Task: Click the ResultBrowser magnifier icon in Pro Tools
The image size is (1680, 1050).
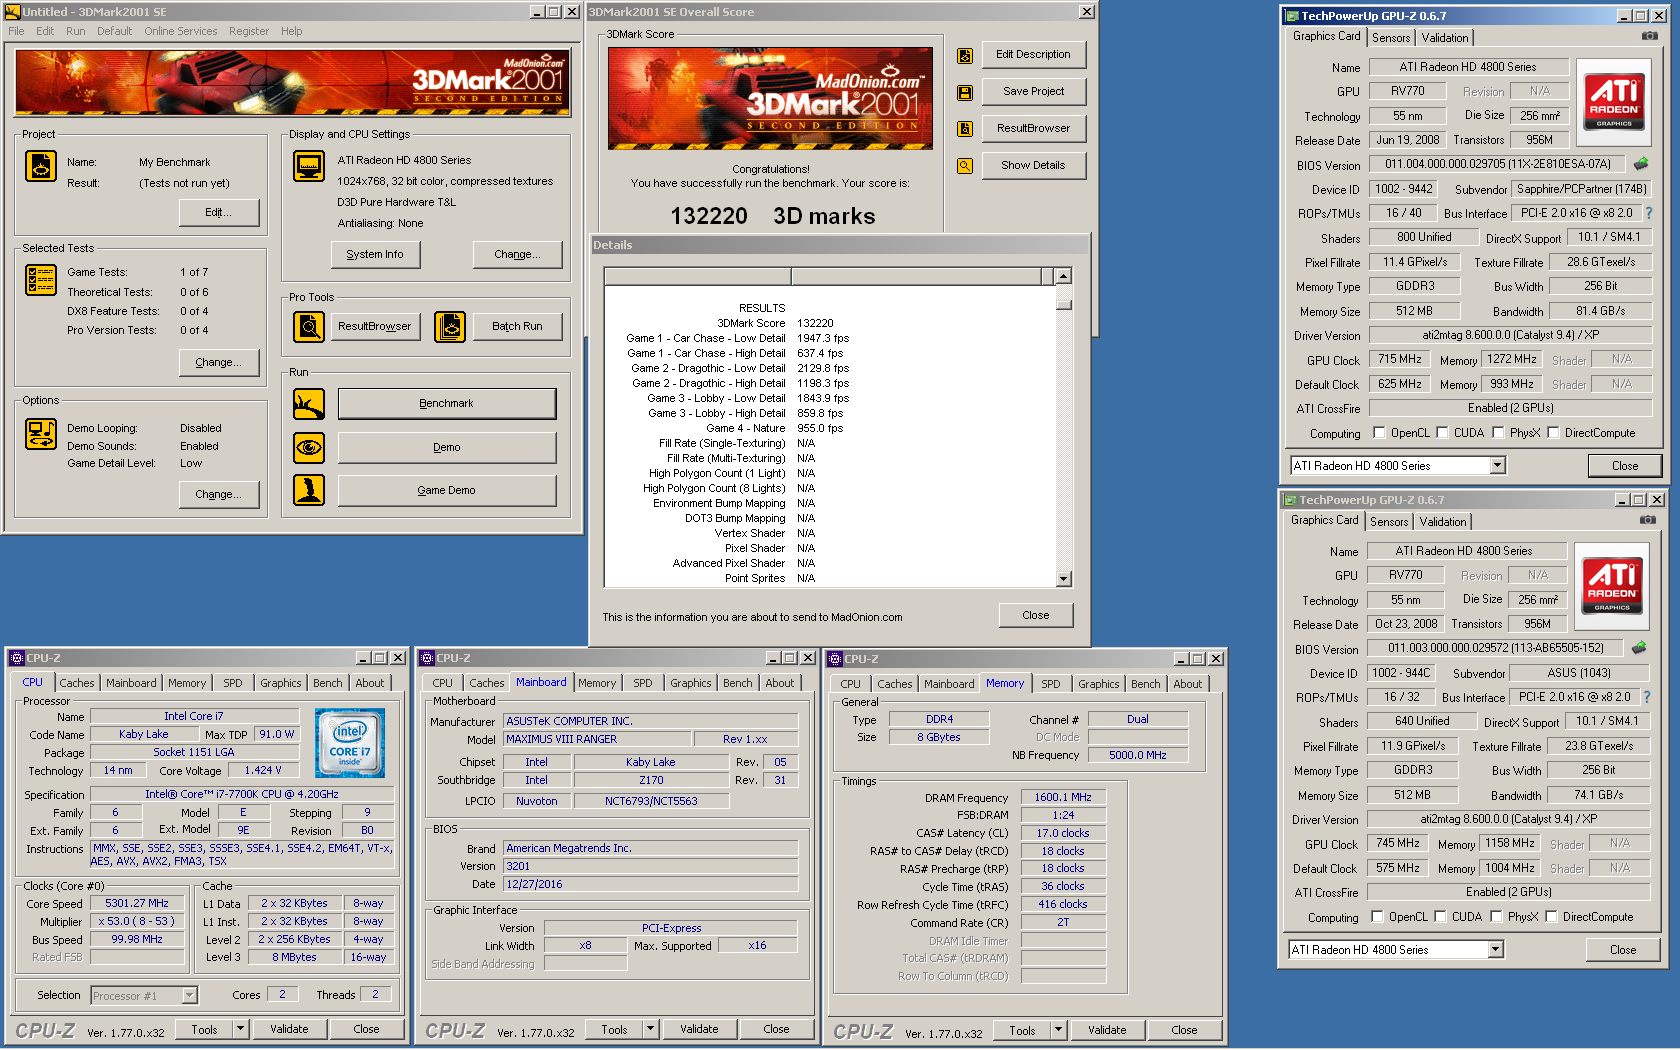Action: click(309, 326)
